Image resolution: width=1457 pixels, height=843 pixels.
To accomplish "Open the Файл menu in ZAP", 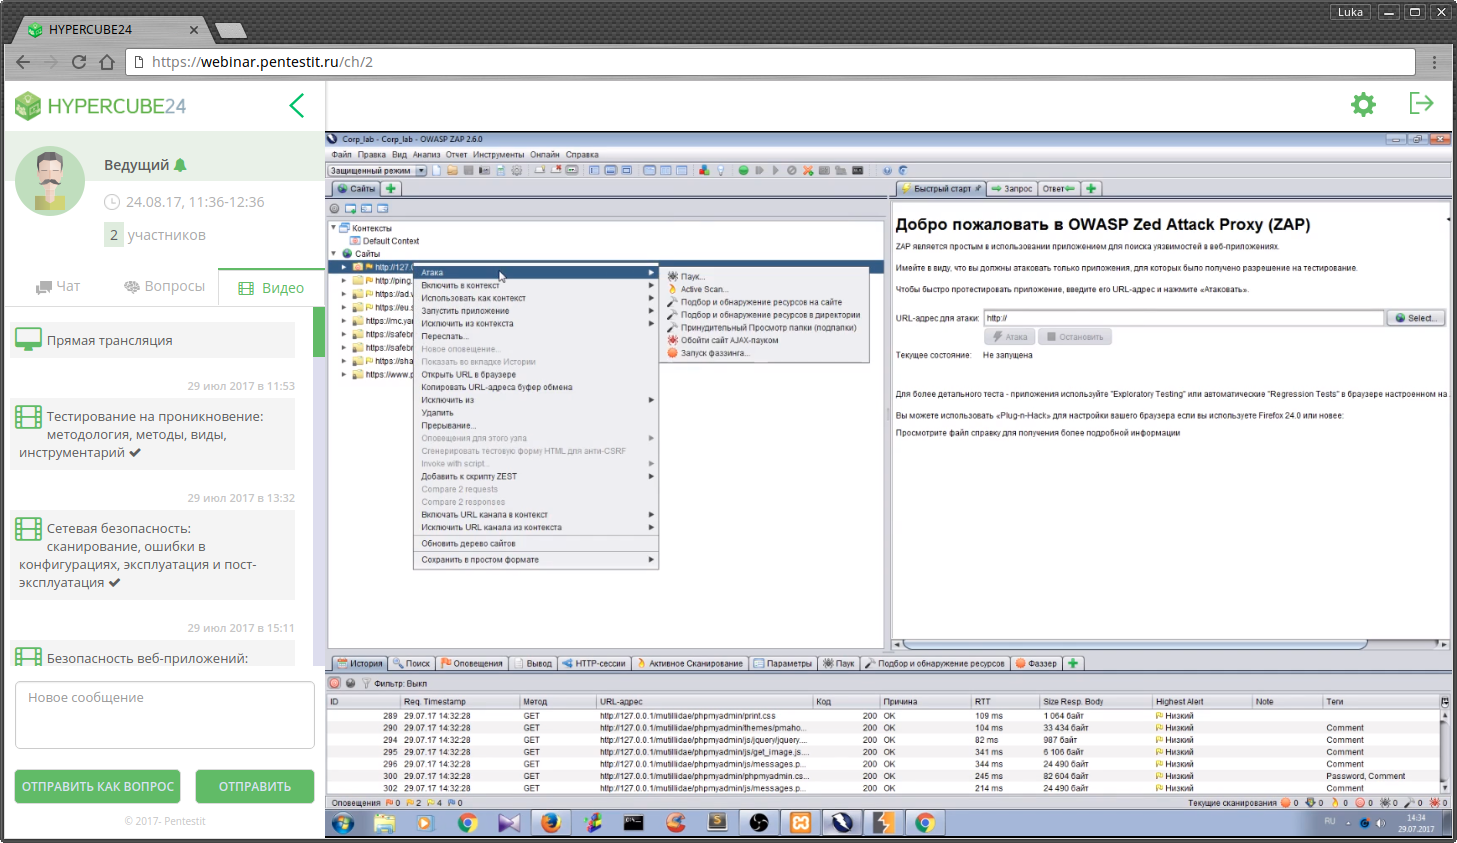I will [341, 155].
